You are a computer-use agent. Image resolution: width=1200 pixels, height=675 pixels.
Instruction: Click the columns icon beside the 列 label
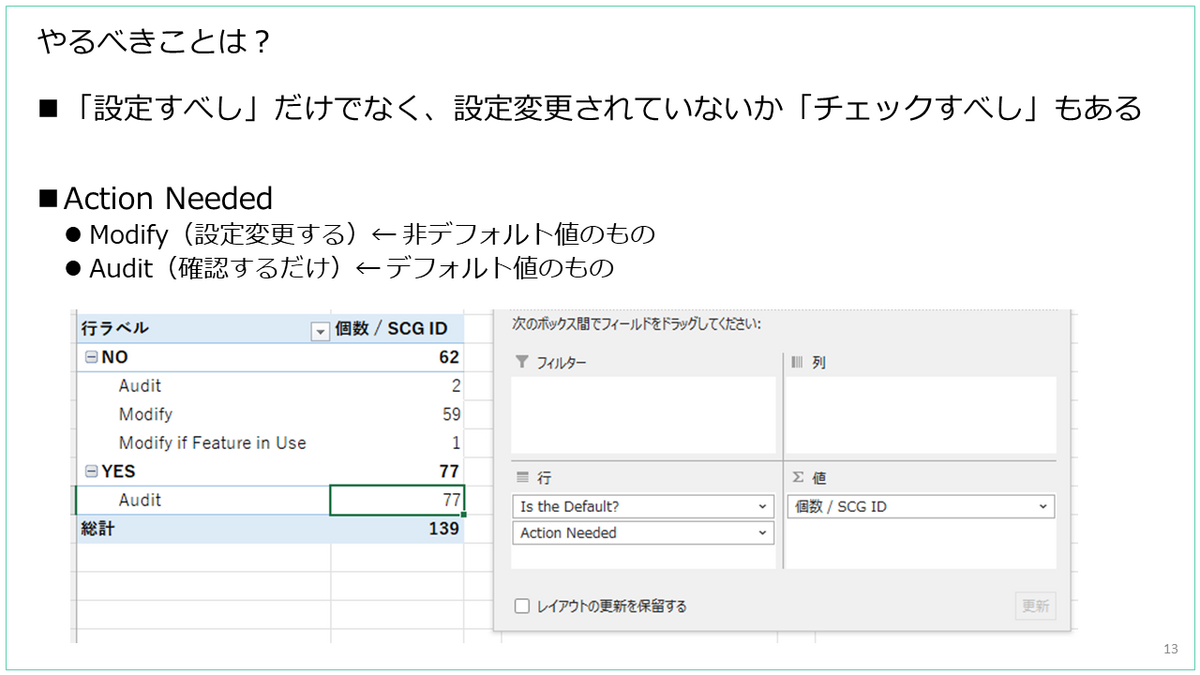796,362
